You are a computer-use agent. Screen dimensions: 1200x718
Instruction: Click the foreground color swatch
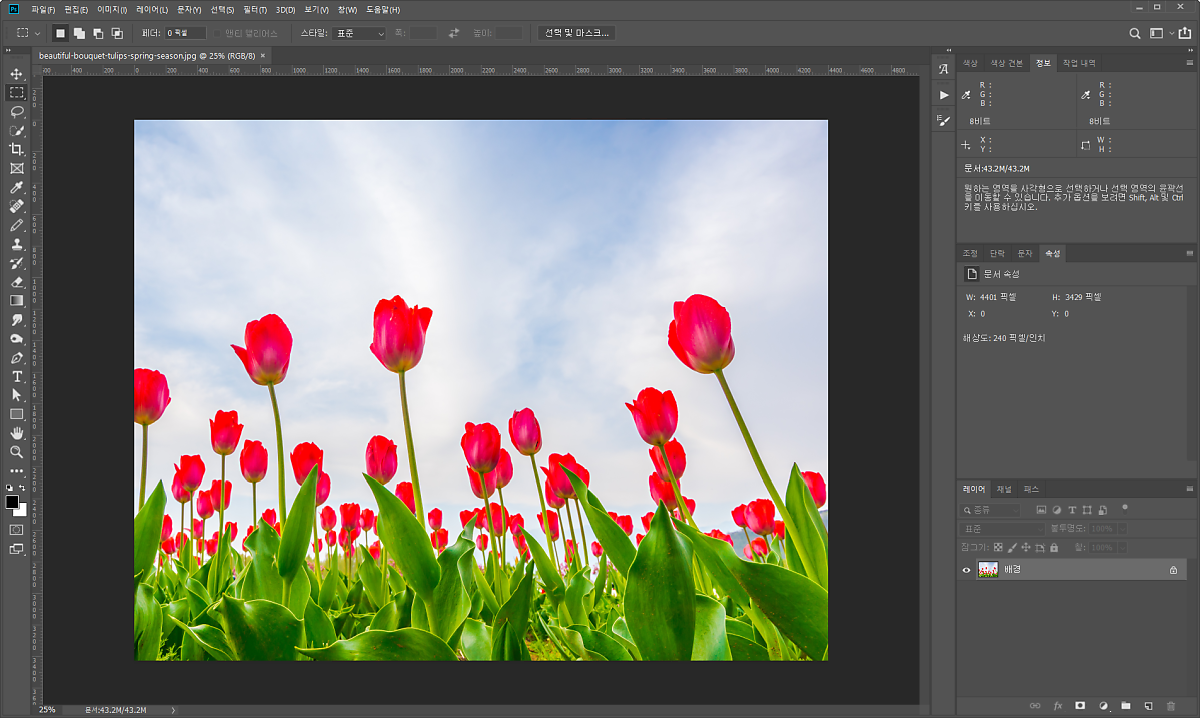click(12, 501)
